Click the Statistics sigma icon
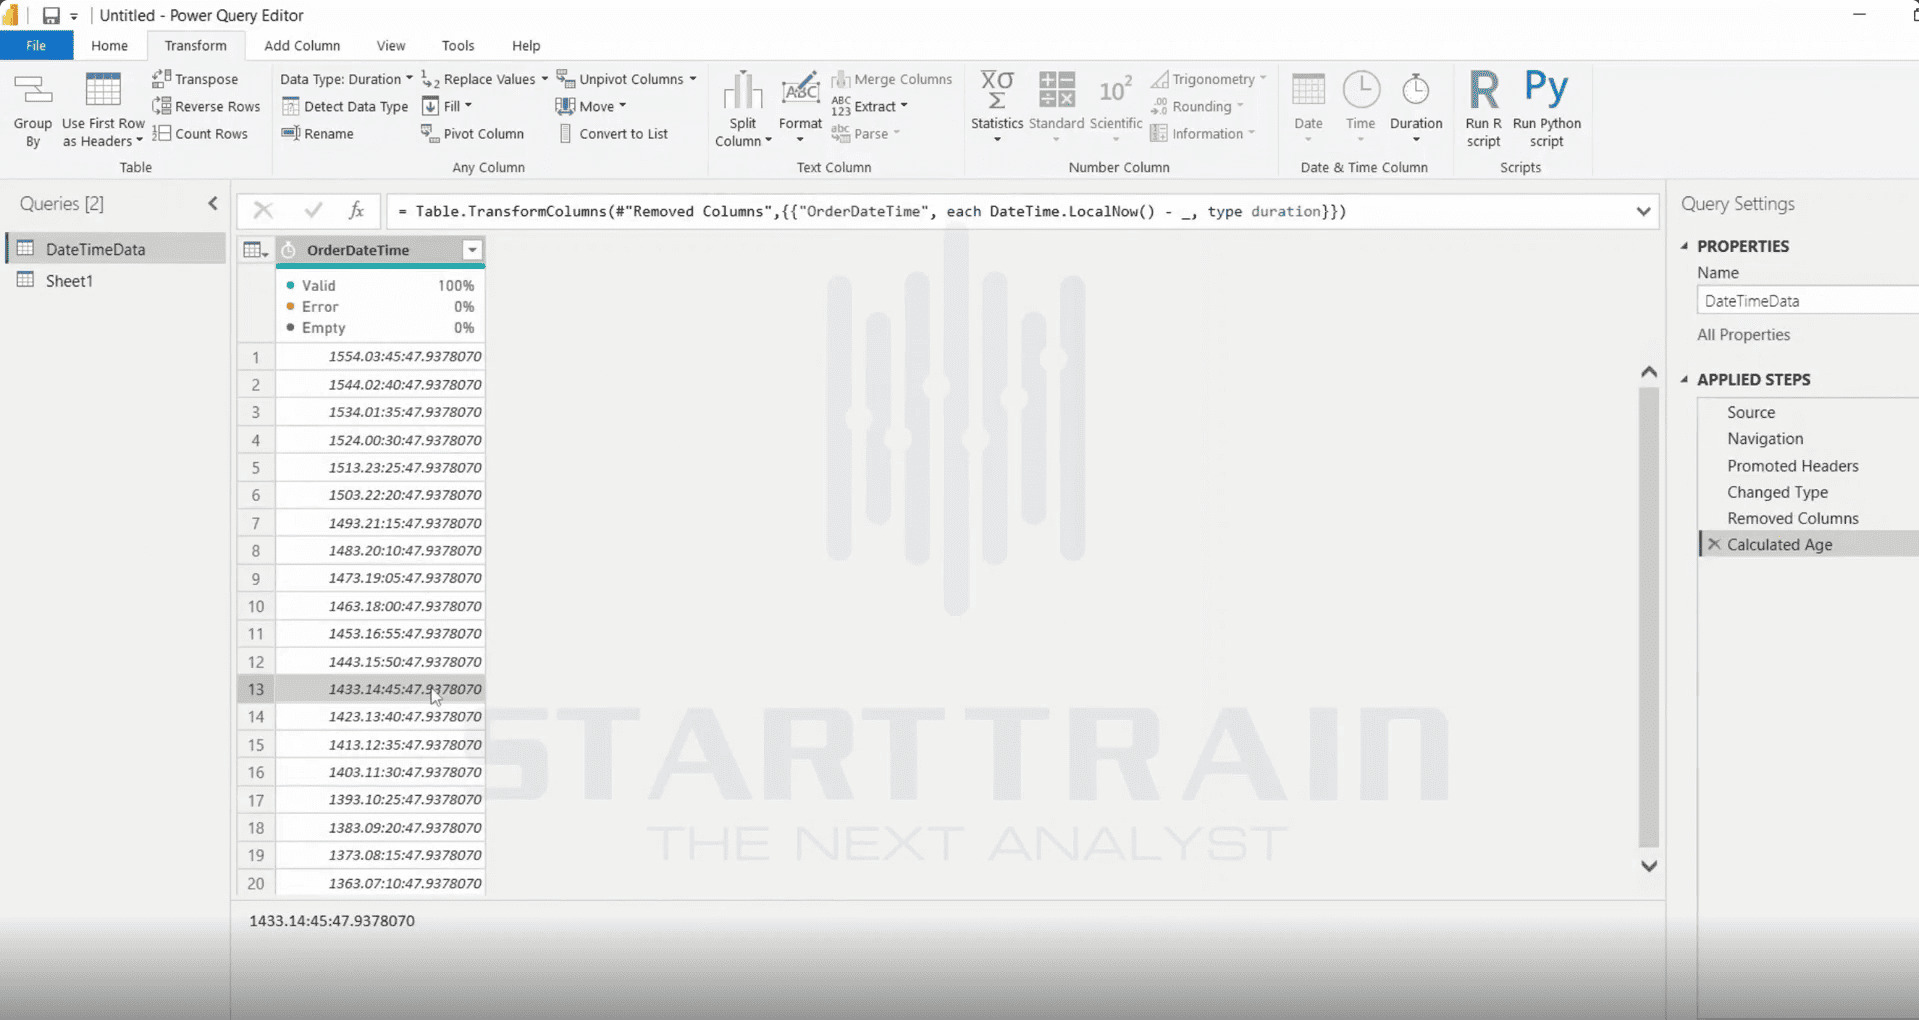The image size is (1919, 1020). point(997,90)
